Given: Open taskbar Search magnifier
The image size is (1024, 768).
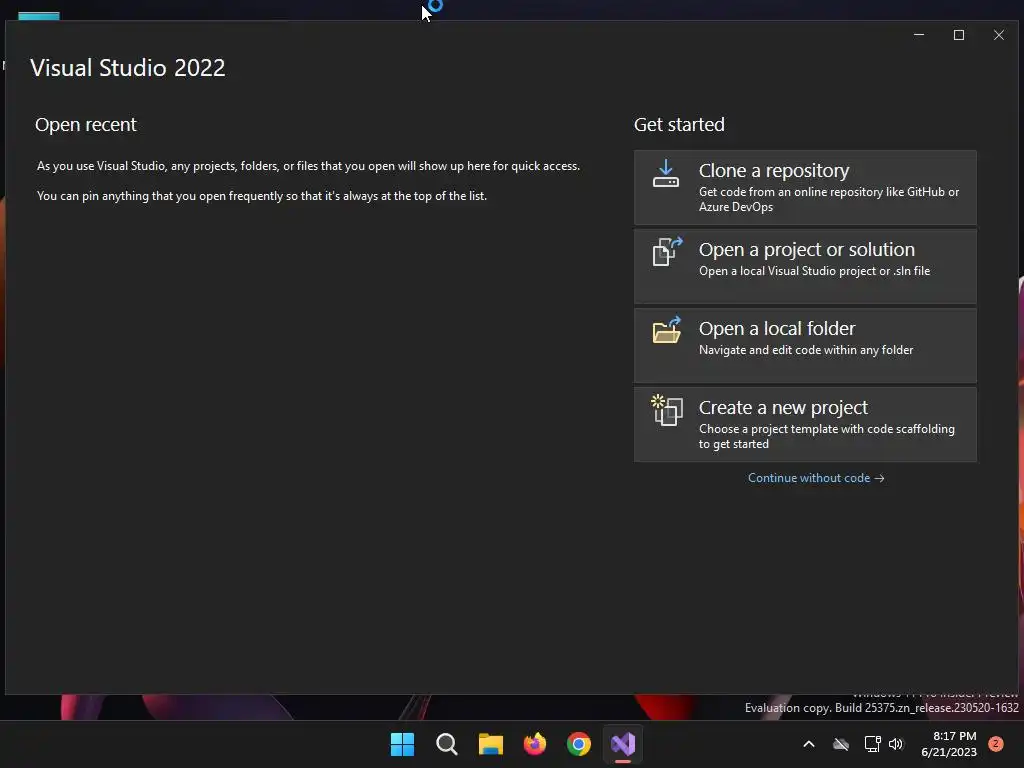Looking at the screenshot, I should [x=447, y=744].
